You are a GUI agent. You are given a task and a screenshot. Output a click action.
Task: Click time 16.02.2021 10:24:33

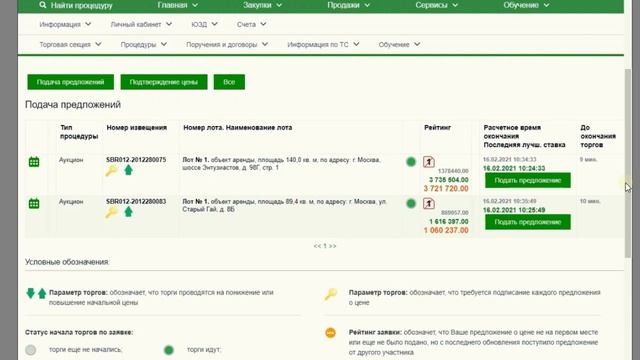(514, 168)
